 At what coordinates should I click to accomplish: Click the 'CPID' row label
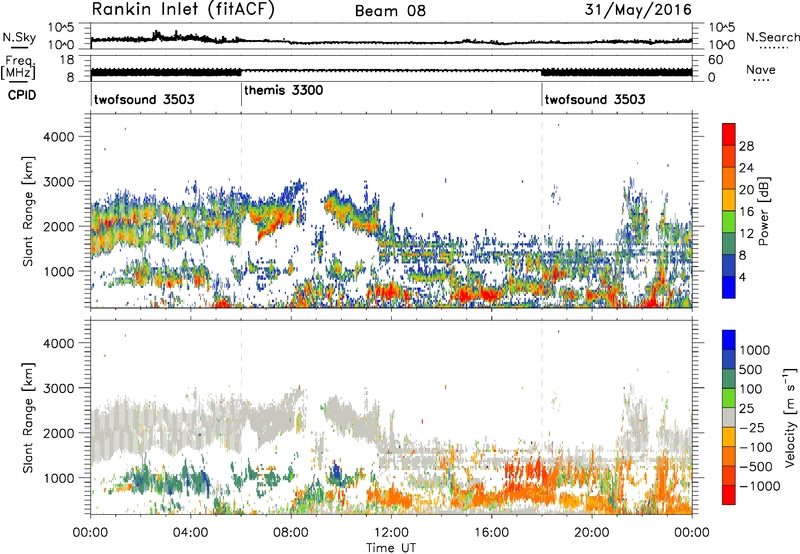tap(22, 95)
